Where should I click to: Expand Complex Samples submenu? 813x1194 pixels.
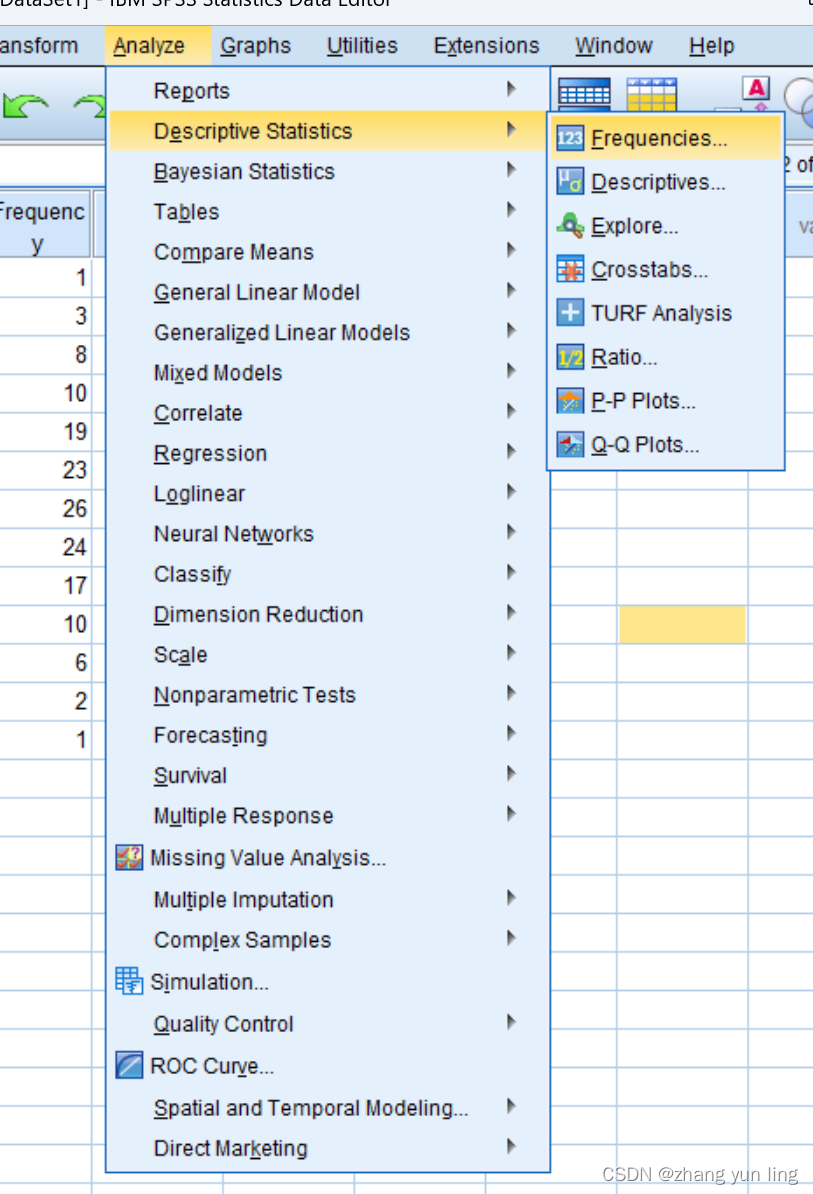pyautogui.click(x=329, y=940)
